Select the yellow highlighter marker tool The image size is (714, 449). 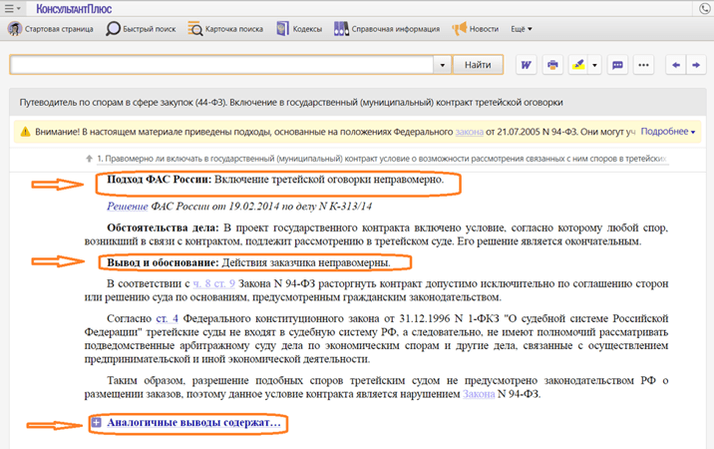coord(579,65)
